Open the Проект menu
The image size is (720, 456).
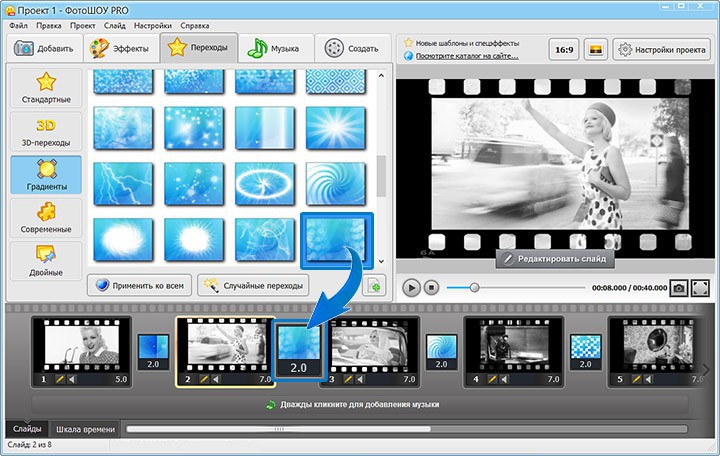[x=83, y=26]
